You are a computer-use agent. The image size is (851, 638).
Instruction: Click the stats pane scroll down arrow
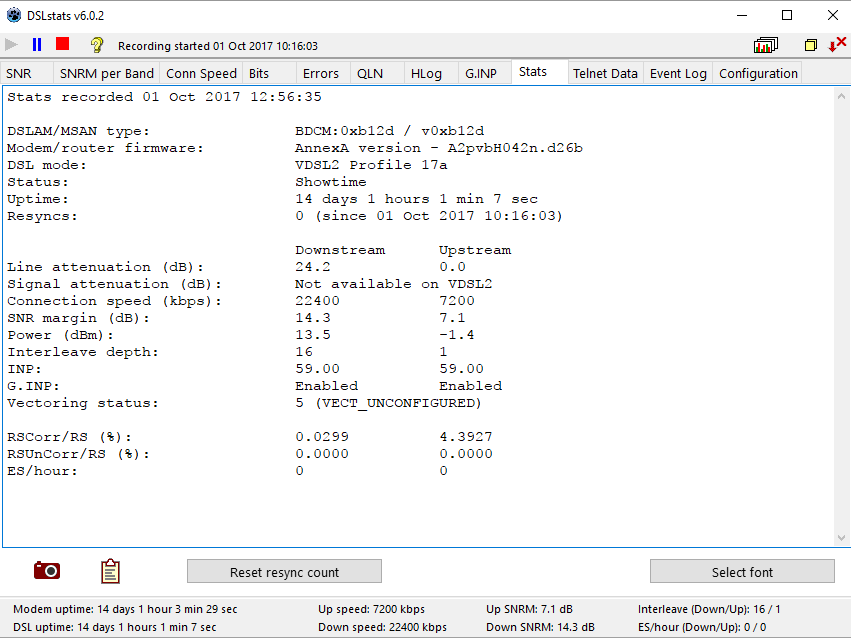[841, 538]
